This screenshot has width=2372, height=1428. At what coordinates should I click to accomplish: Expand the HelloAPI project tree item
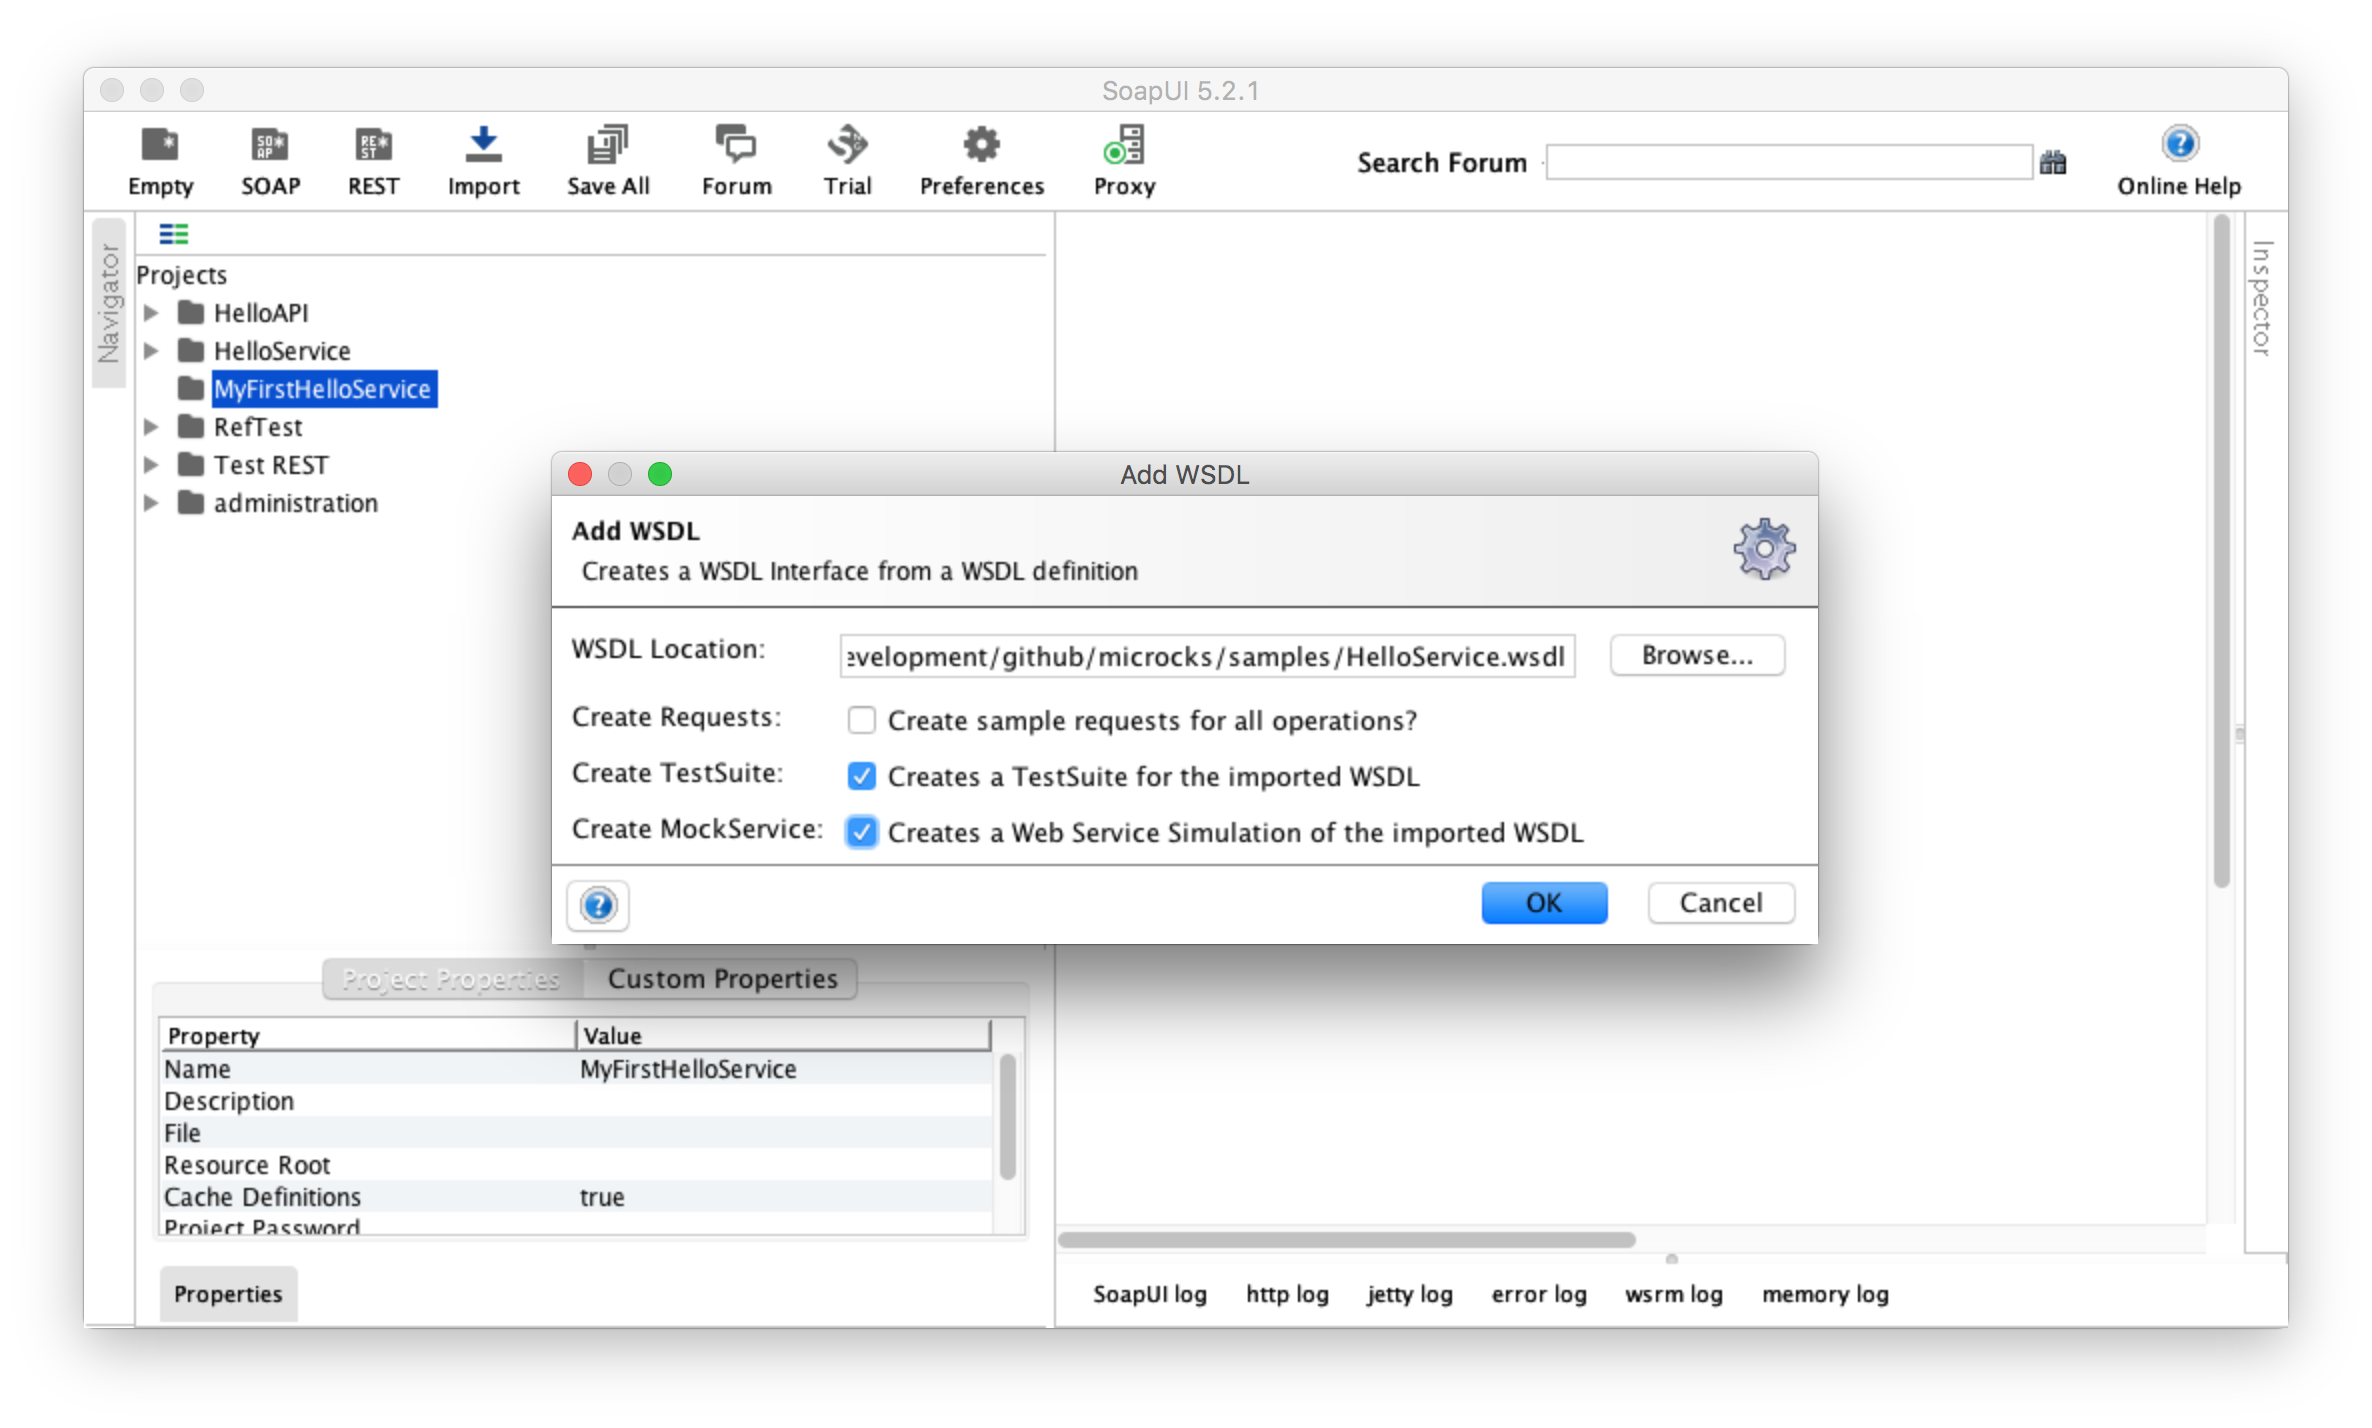(156, 312)
